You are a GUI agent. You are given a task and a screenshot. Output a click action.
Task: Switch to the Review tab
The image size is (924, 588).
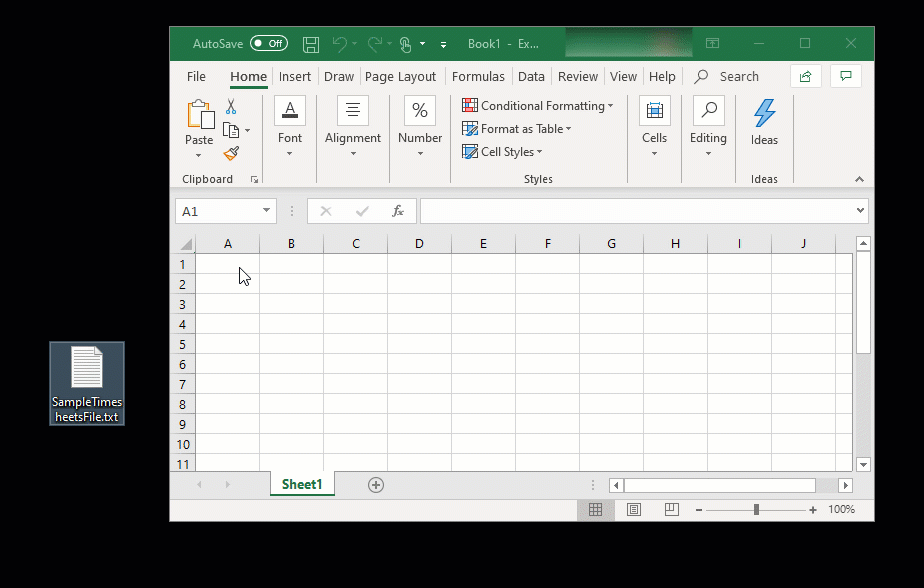(x=578, y=77)
